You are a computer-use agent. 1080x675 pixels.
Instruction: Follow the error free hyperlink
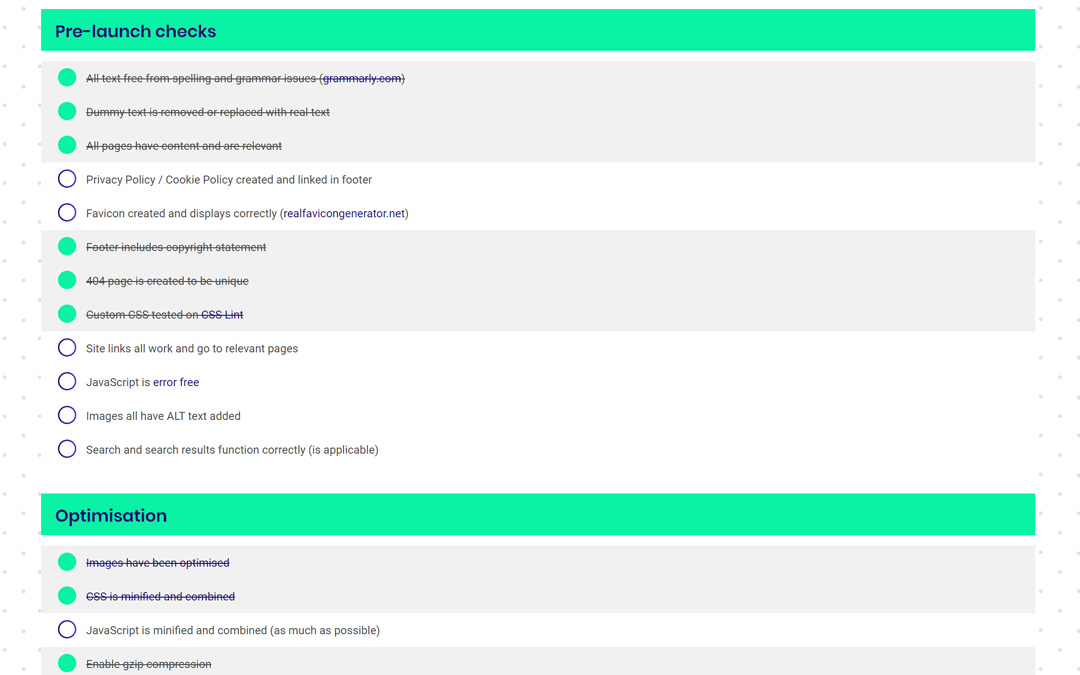pyautogui.click(x=177, y=381)
